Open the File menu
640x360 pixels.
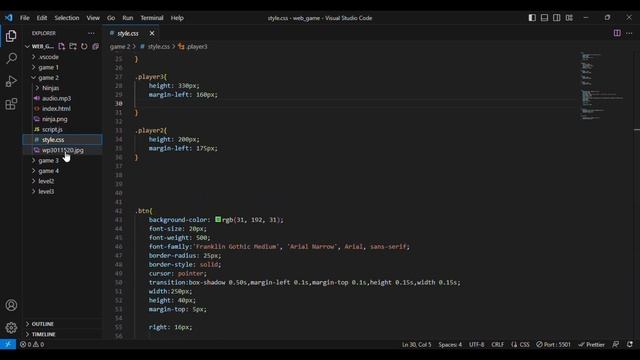(x=24, y=18)
